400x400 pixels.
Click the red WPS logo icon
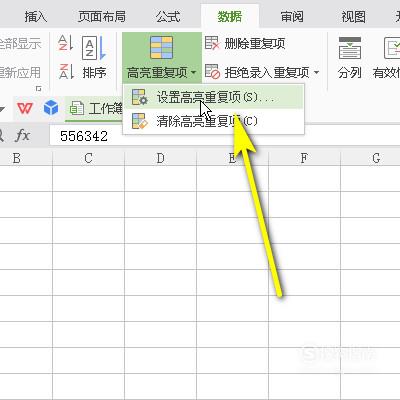click(25, 108)
